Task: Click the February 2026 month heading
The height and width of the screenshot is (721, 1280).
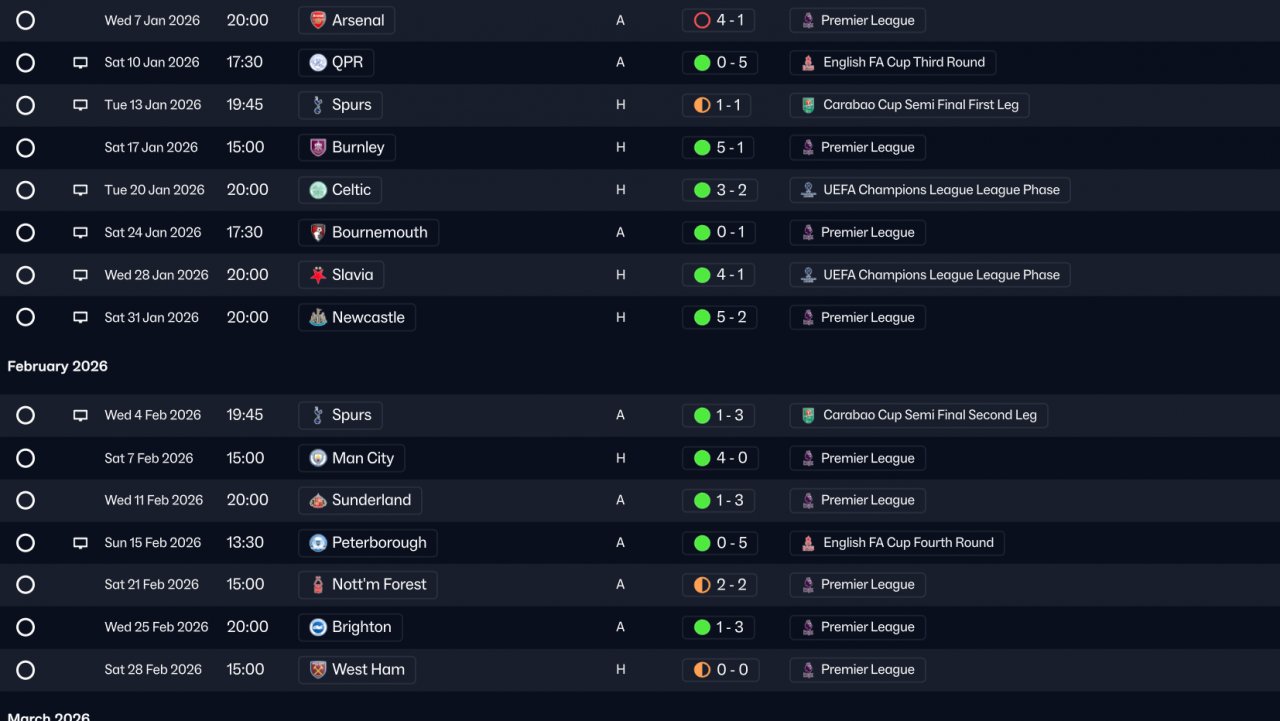Action: tap(58, 367)
